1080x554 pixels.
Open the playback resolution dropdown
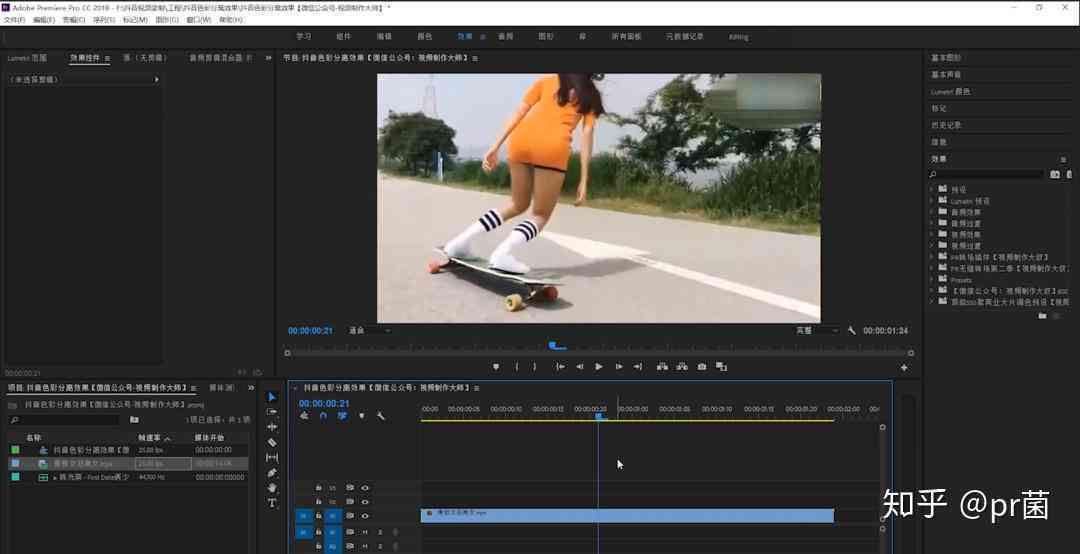point(818,331)
